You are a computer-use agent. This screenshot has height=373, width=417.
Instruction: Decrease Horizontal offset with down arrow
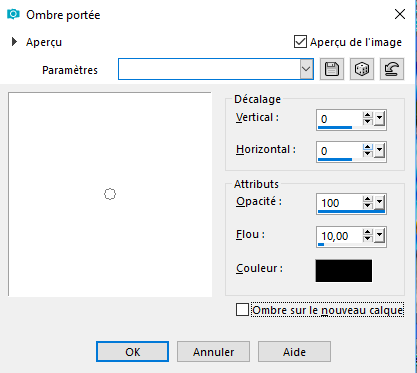368,154
